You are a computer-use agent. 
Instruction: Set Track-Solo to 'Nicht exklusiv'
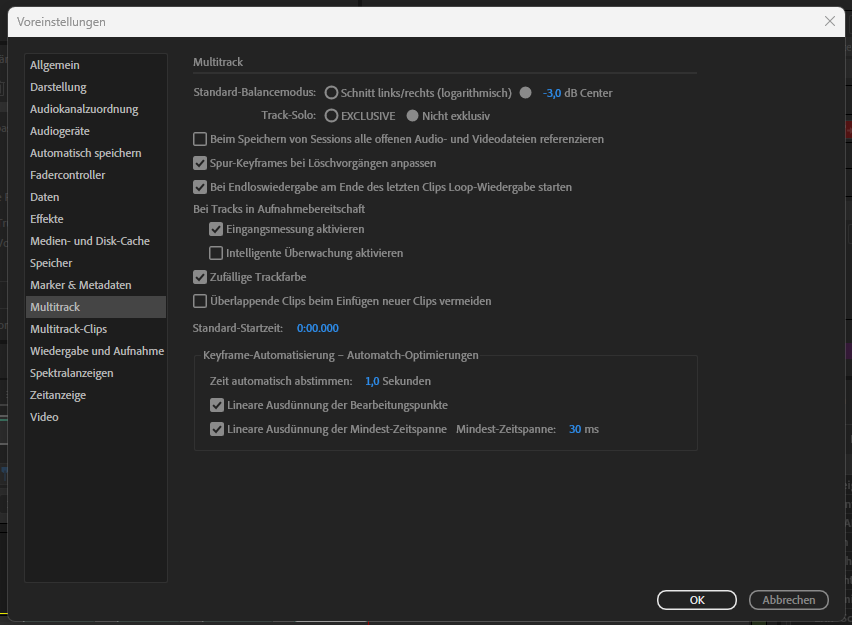(412, 115)
